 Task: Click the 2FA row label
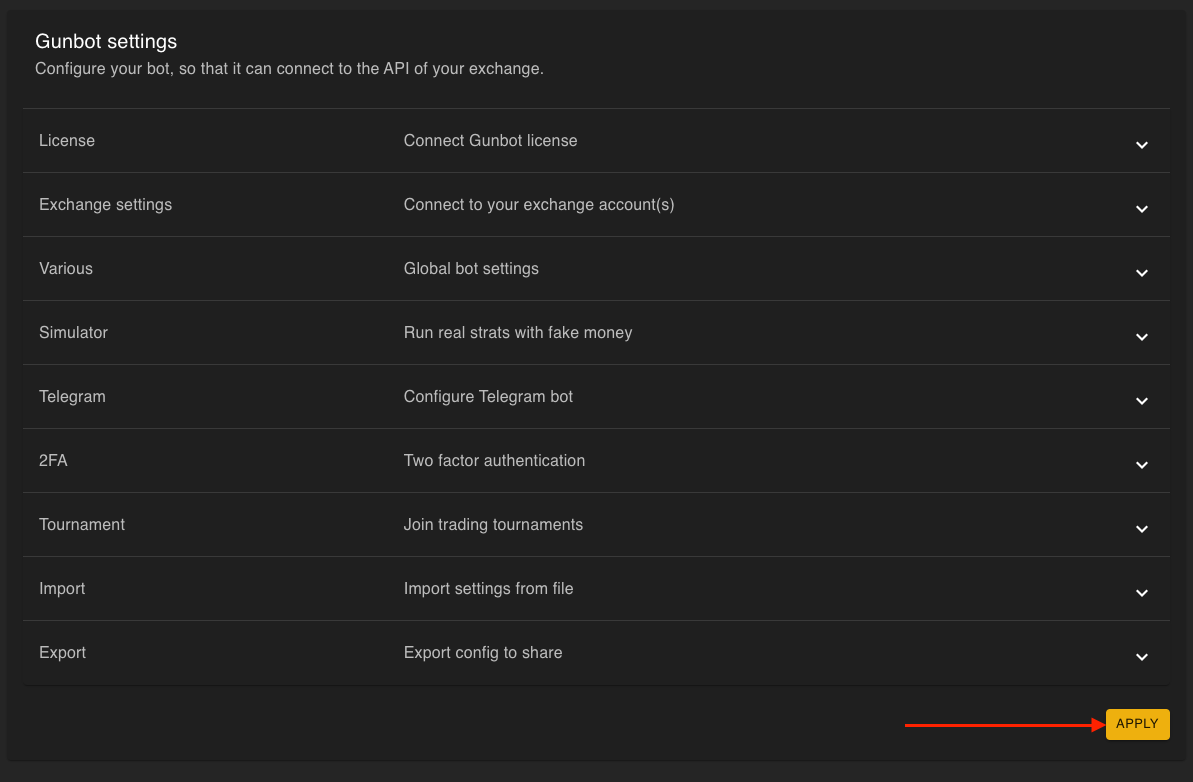53,460
